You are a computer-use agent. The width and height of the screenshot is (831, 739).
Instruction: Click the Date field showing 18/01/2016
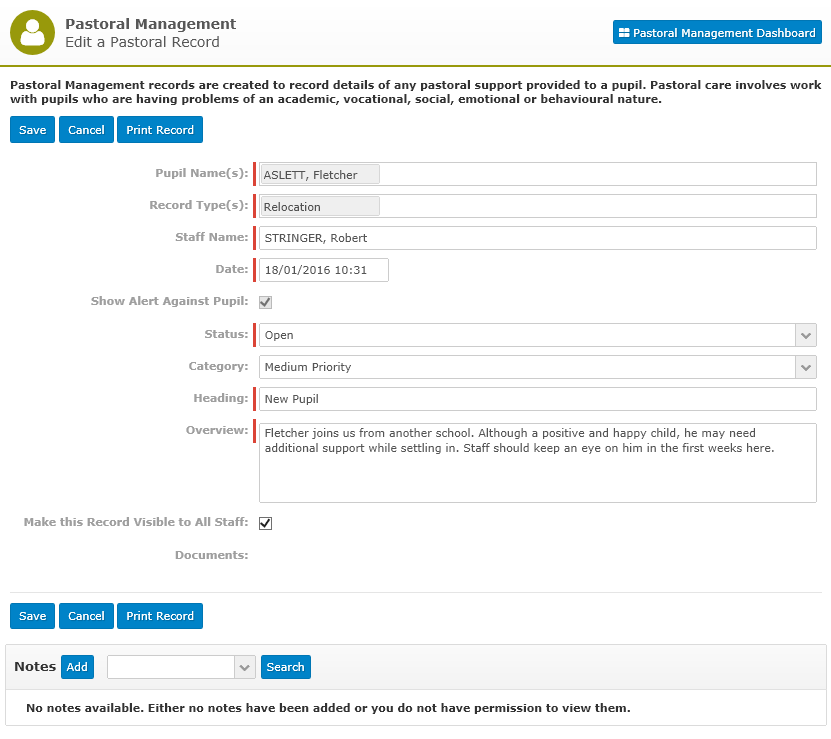click(323, 270)
